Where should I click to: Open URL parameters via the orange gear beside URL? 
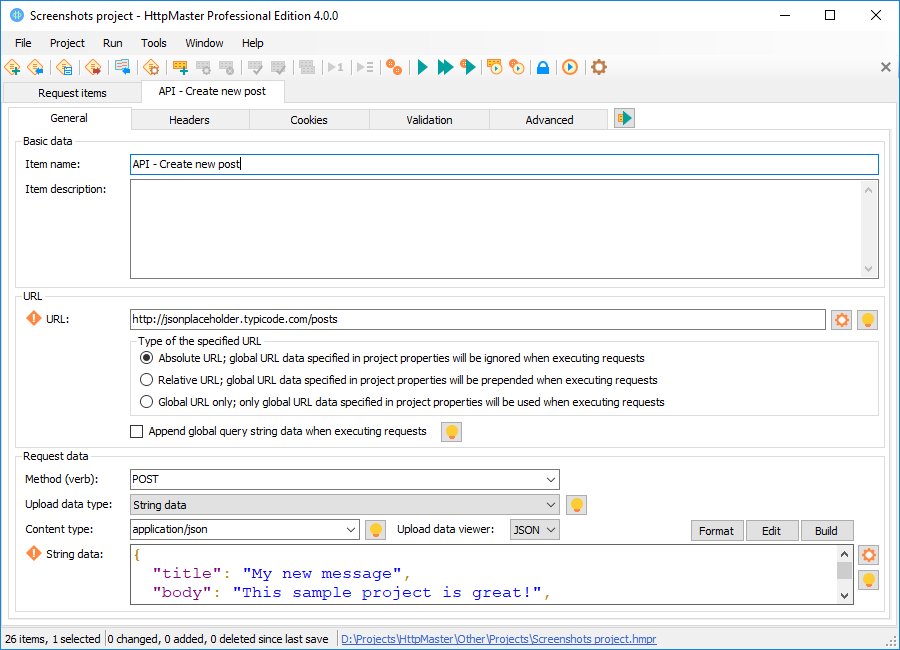[841, 320]
